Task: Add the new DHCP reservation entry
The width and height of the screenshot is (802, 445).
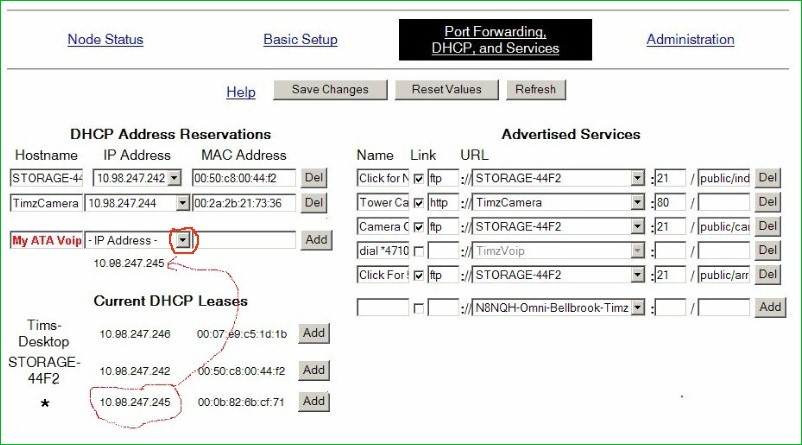Action: pyautogui.click(x=316, y=240)
